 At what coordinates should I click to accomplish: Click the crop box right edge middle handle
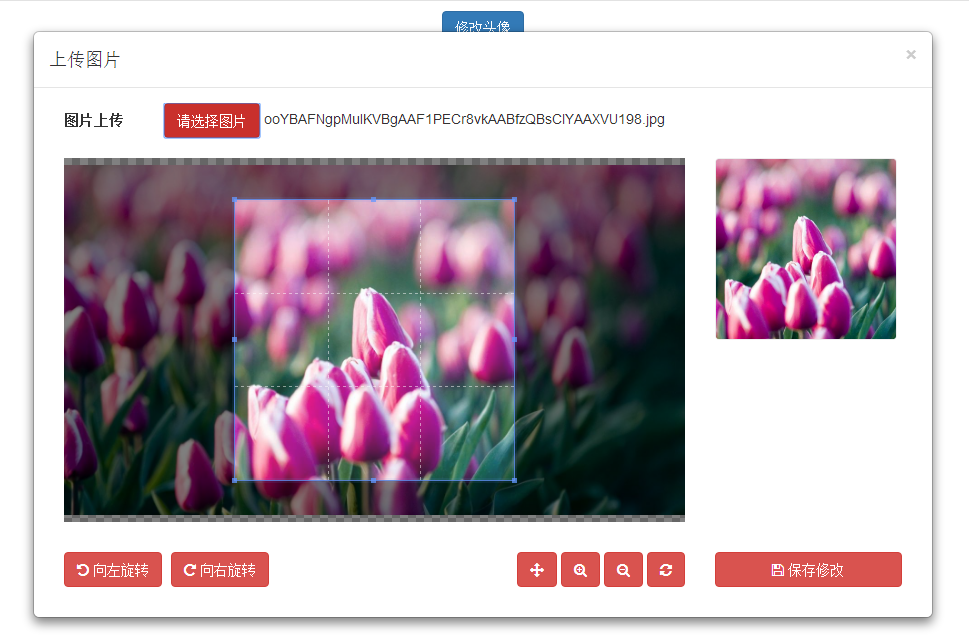(514, 340)
